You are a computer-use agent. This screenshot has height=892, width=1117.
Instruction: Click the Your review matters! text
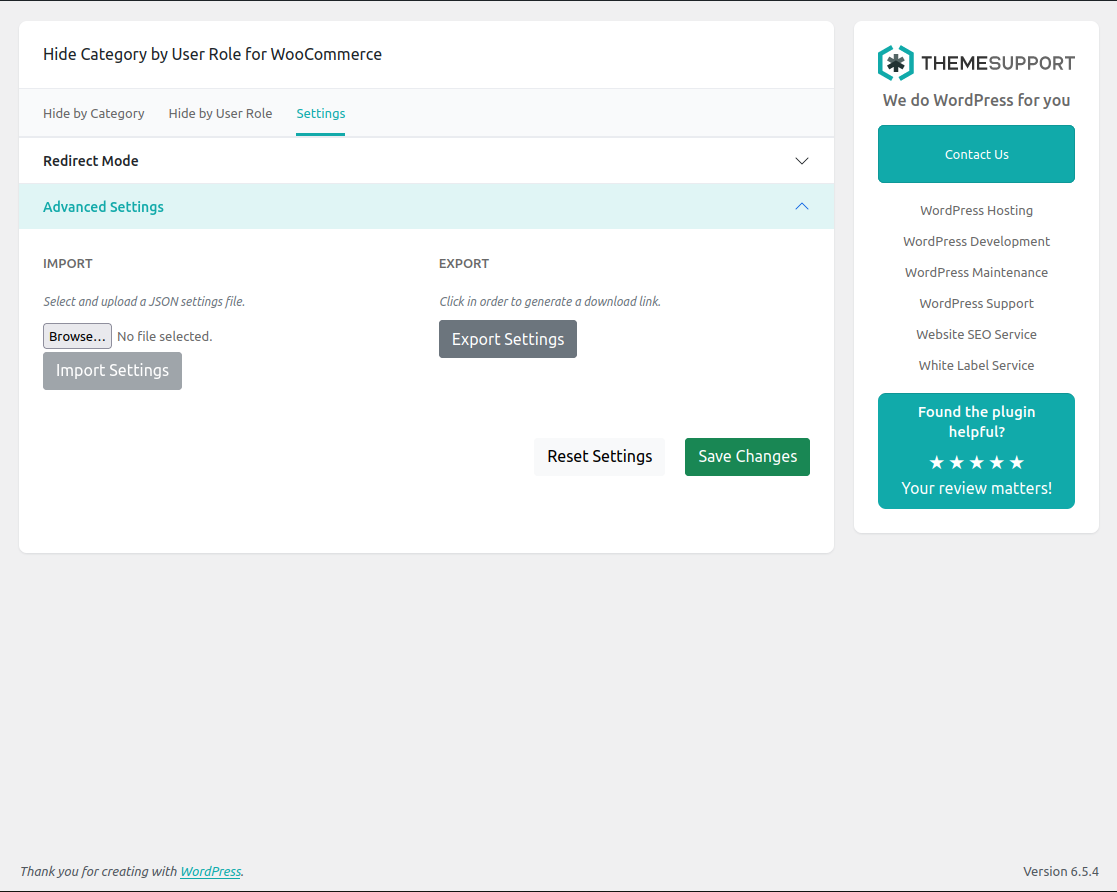point(976,489)
